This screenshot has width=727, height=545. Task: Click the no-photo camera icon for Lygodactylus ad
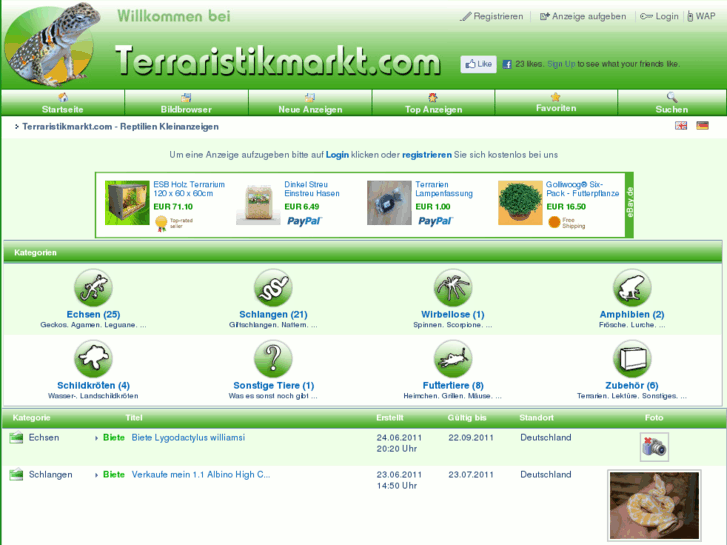(x=654, y=447)
